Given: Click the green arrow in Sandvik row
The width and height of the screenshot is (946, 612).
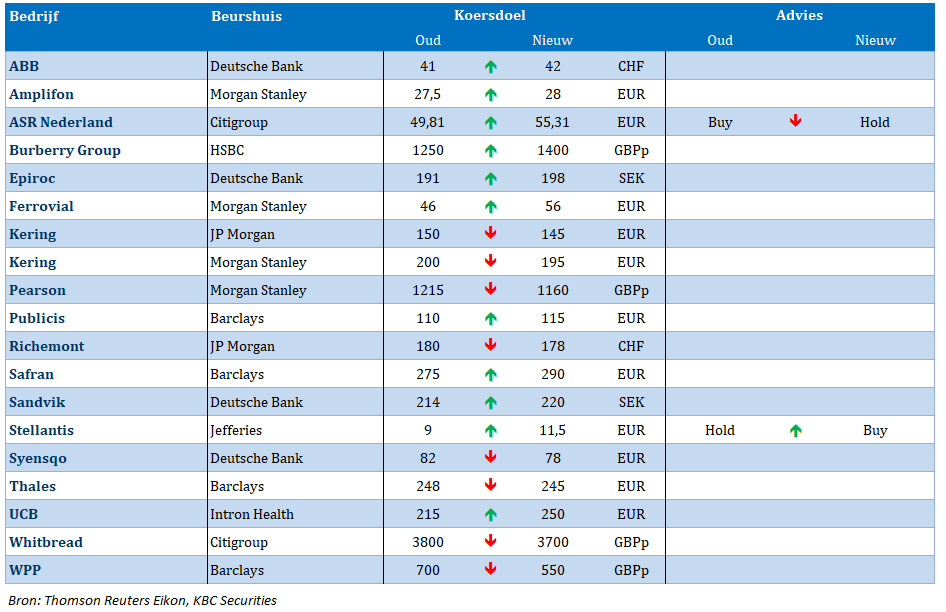Looking at the screenshot, I should [x=490, y=403].
